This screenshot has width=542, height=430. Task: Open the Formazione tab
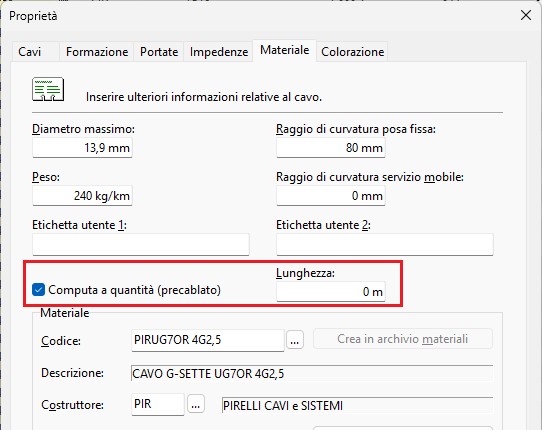click(97, 52)
